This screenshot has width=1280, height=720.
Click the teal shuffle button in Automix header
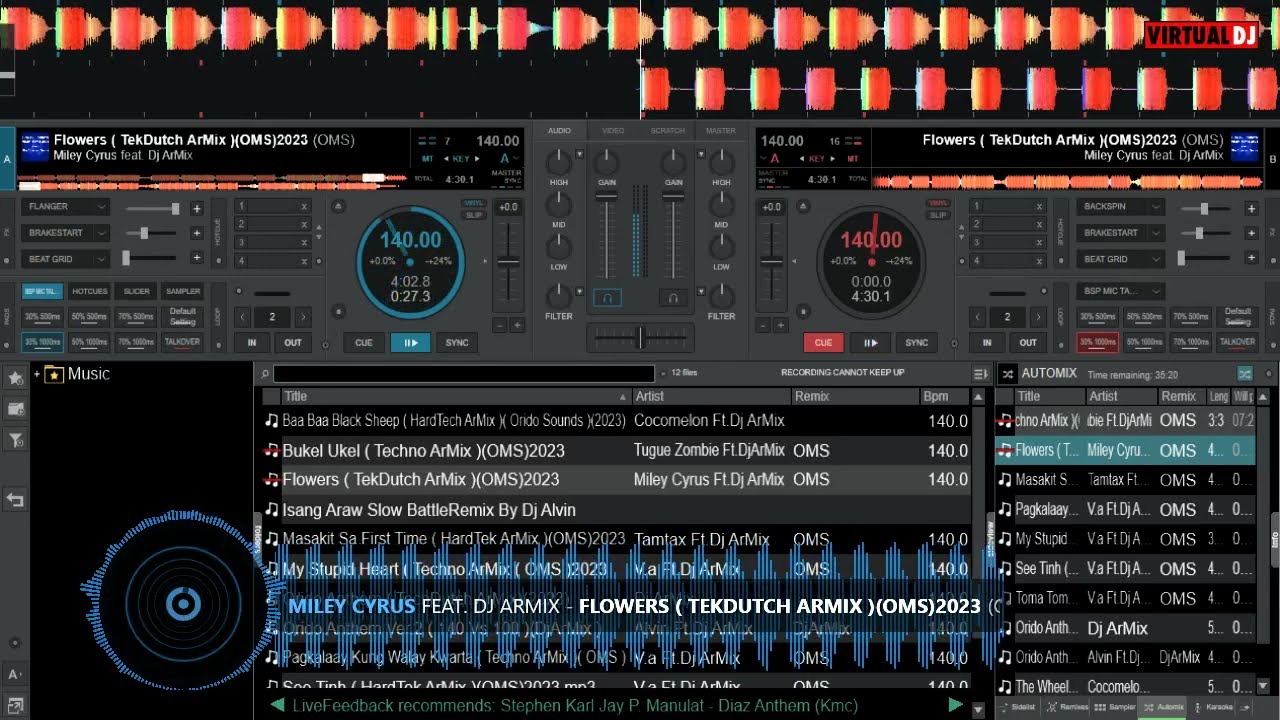point(1245,373)
